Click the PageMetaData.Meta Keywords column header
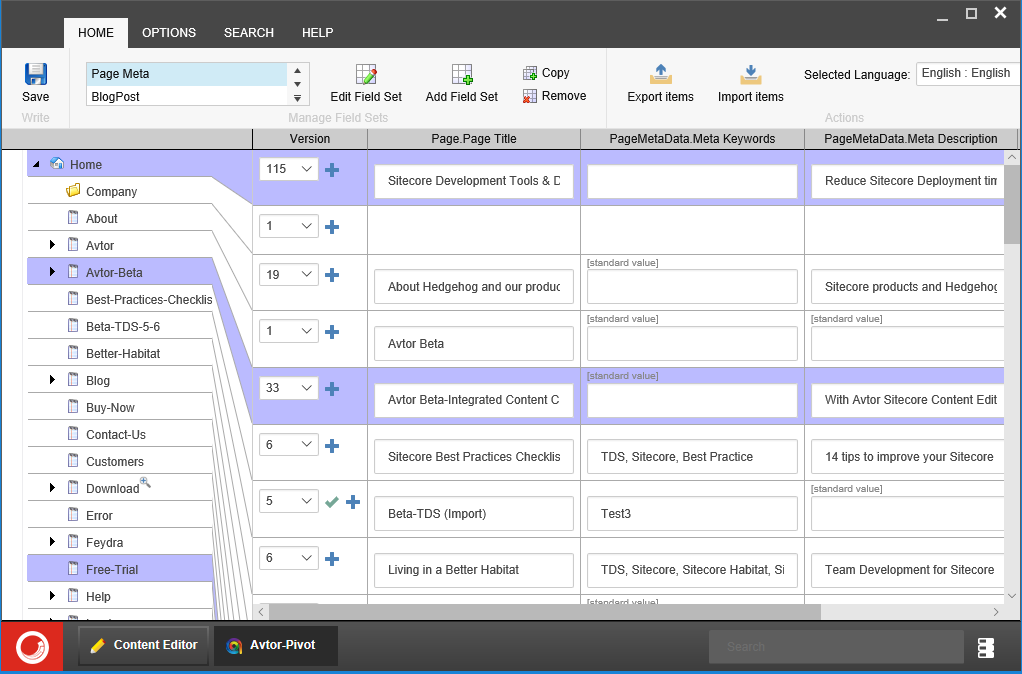 click(692, 139)
